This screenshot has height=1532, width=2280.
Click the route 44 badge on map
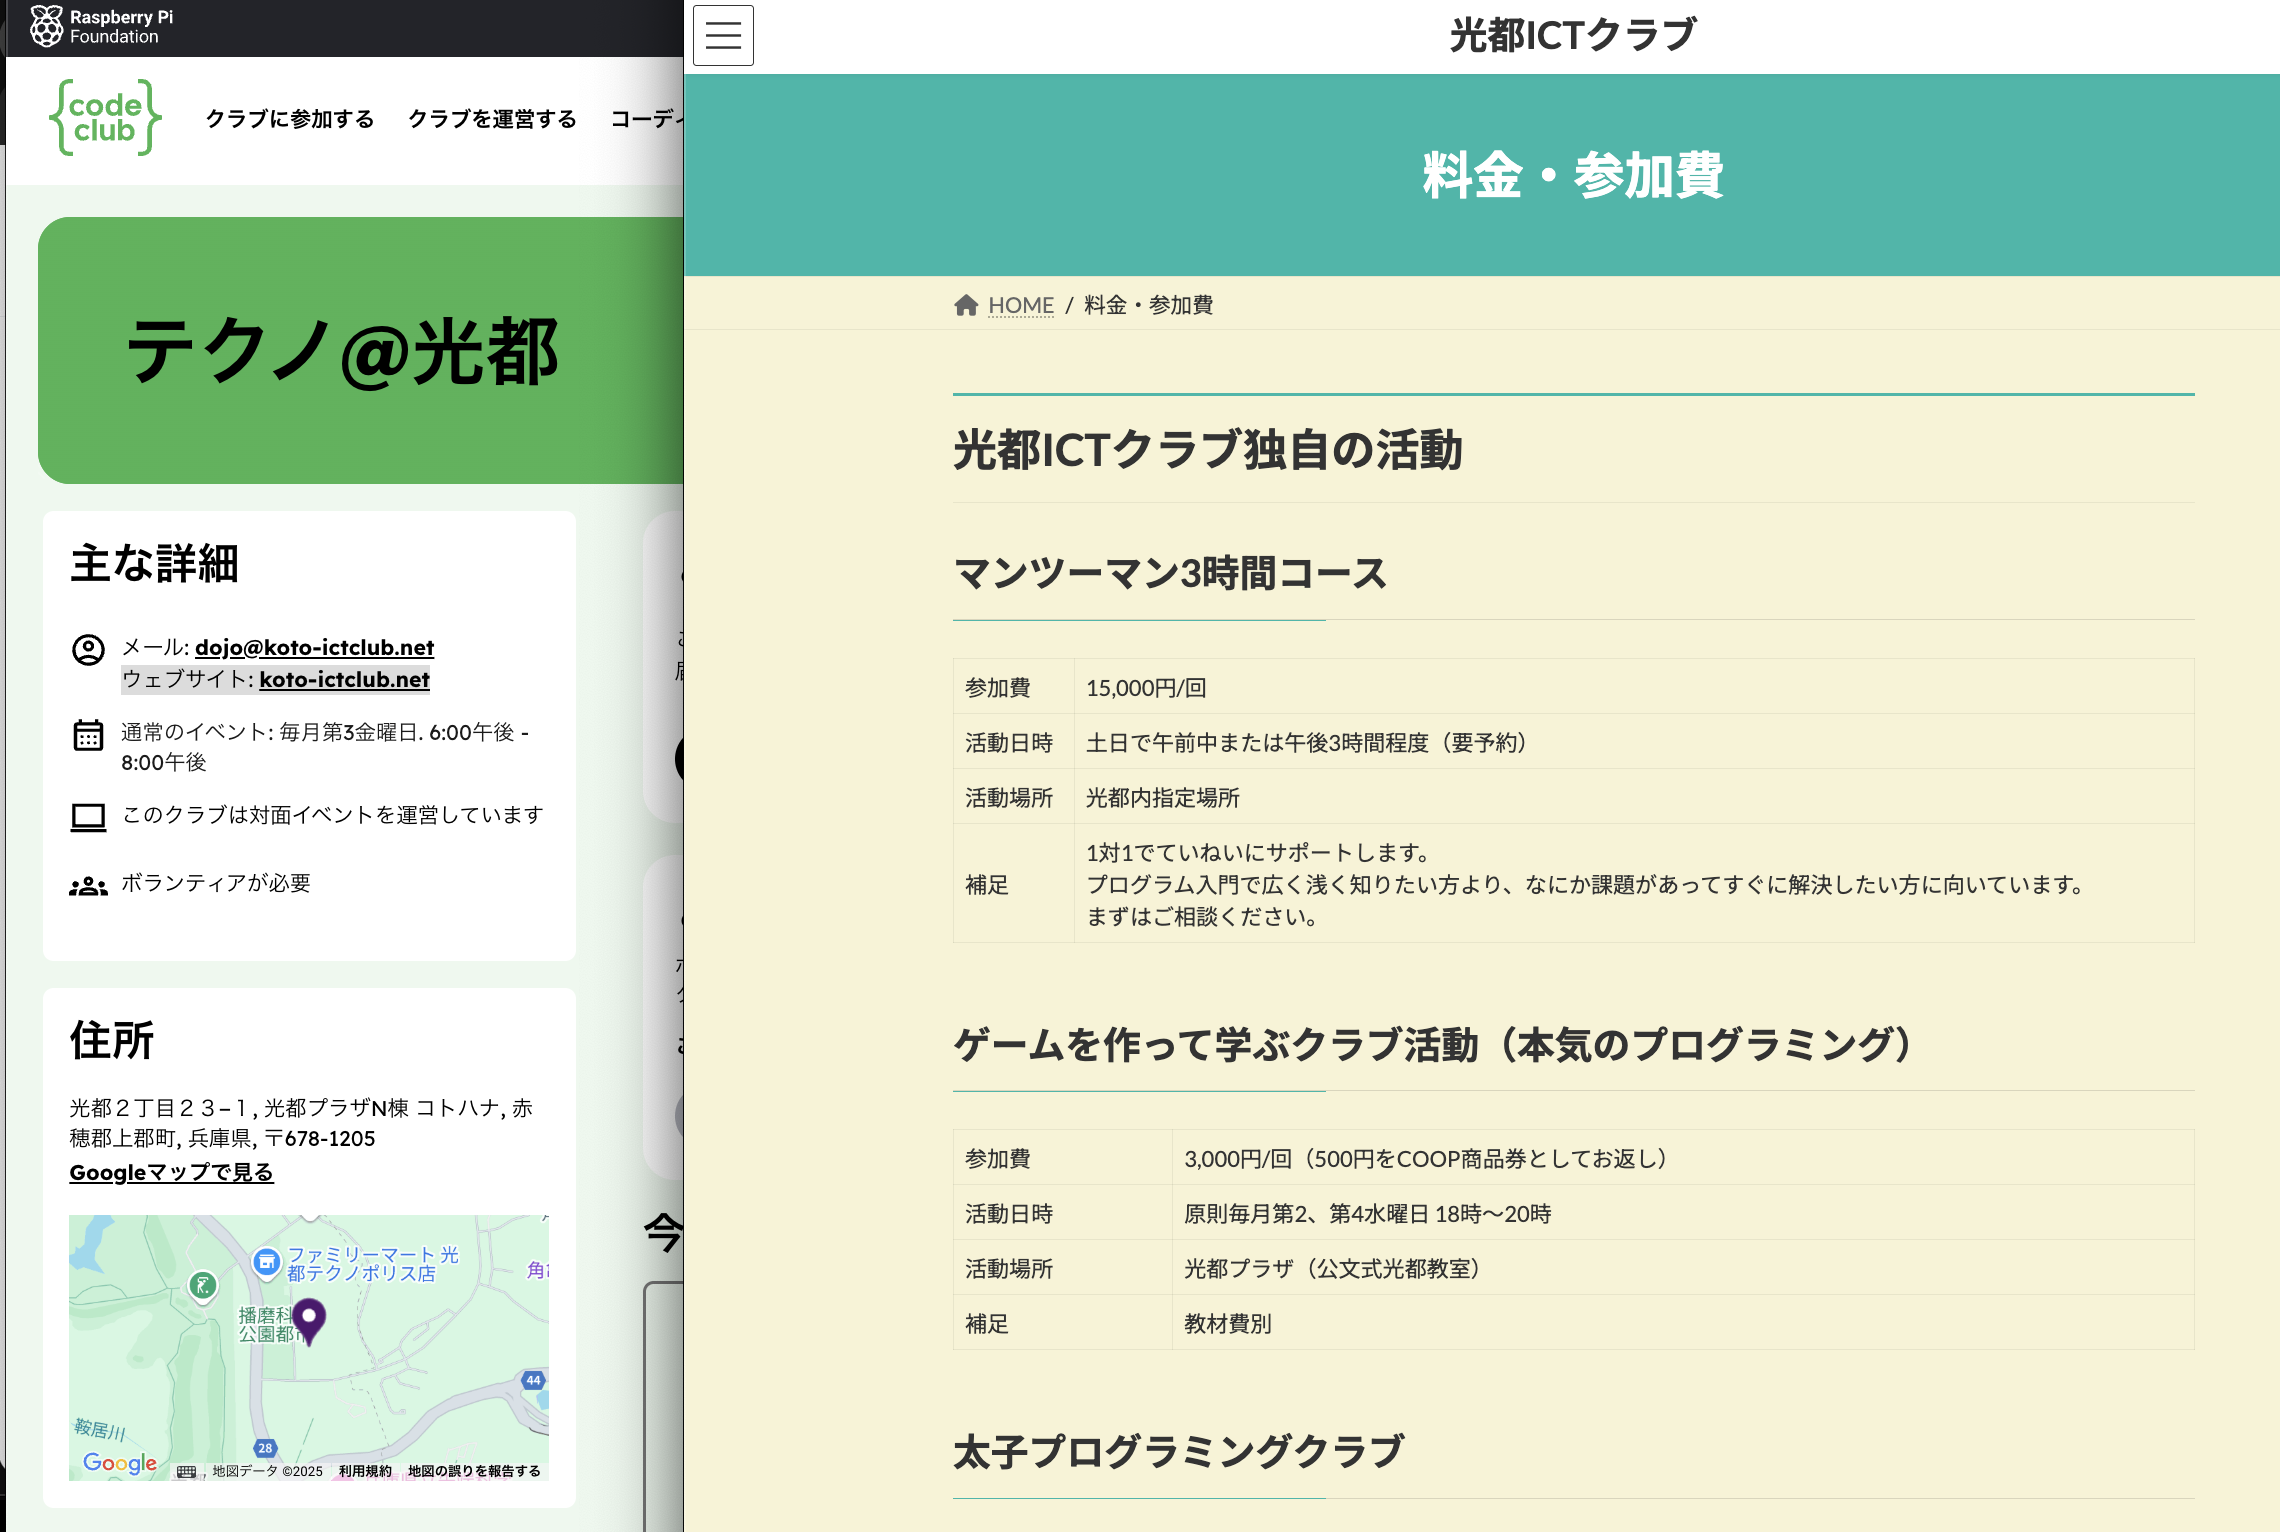[x=533, y=1380]
